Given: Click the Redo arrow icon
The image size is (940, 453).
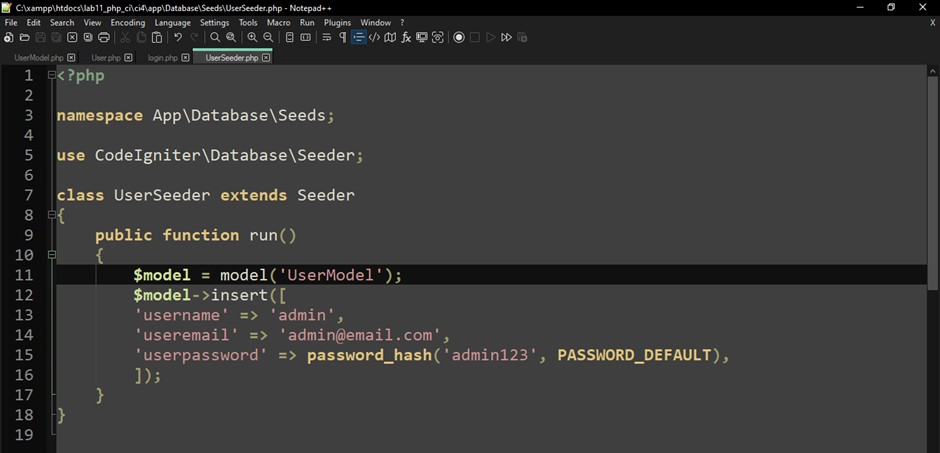Looking at the screenshot, I should (194, 37).
